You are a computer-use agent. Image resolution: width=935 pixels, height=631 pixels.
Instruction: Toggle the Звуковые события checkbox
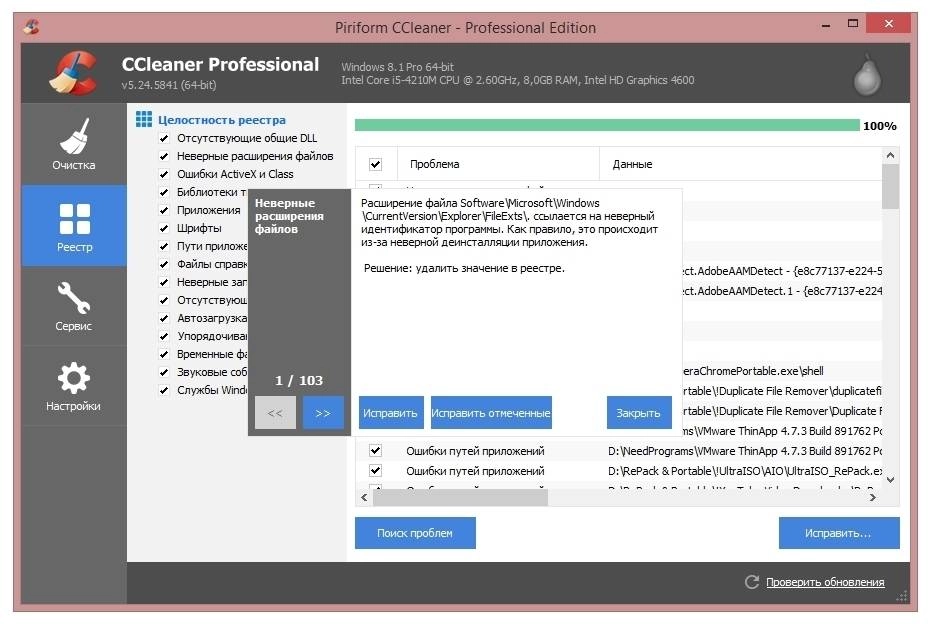(163, 372)
